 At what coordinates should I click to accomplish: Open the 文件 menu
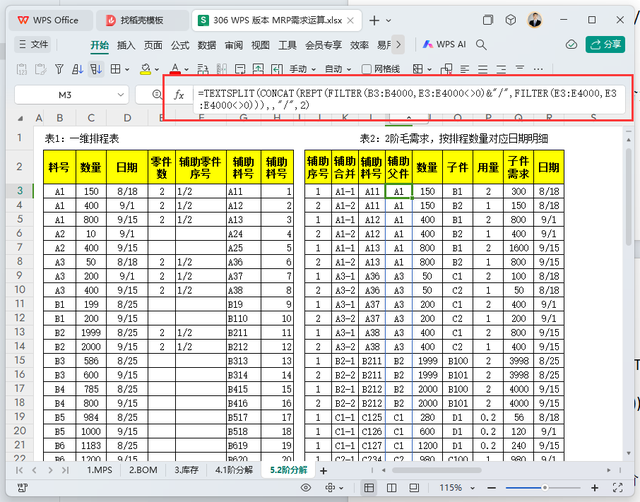[33, 44]
